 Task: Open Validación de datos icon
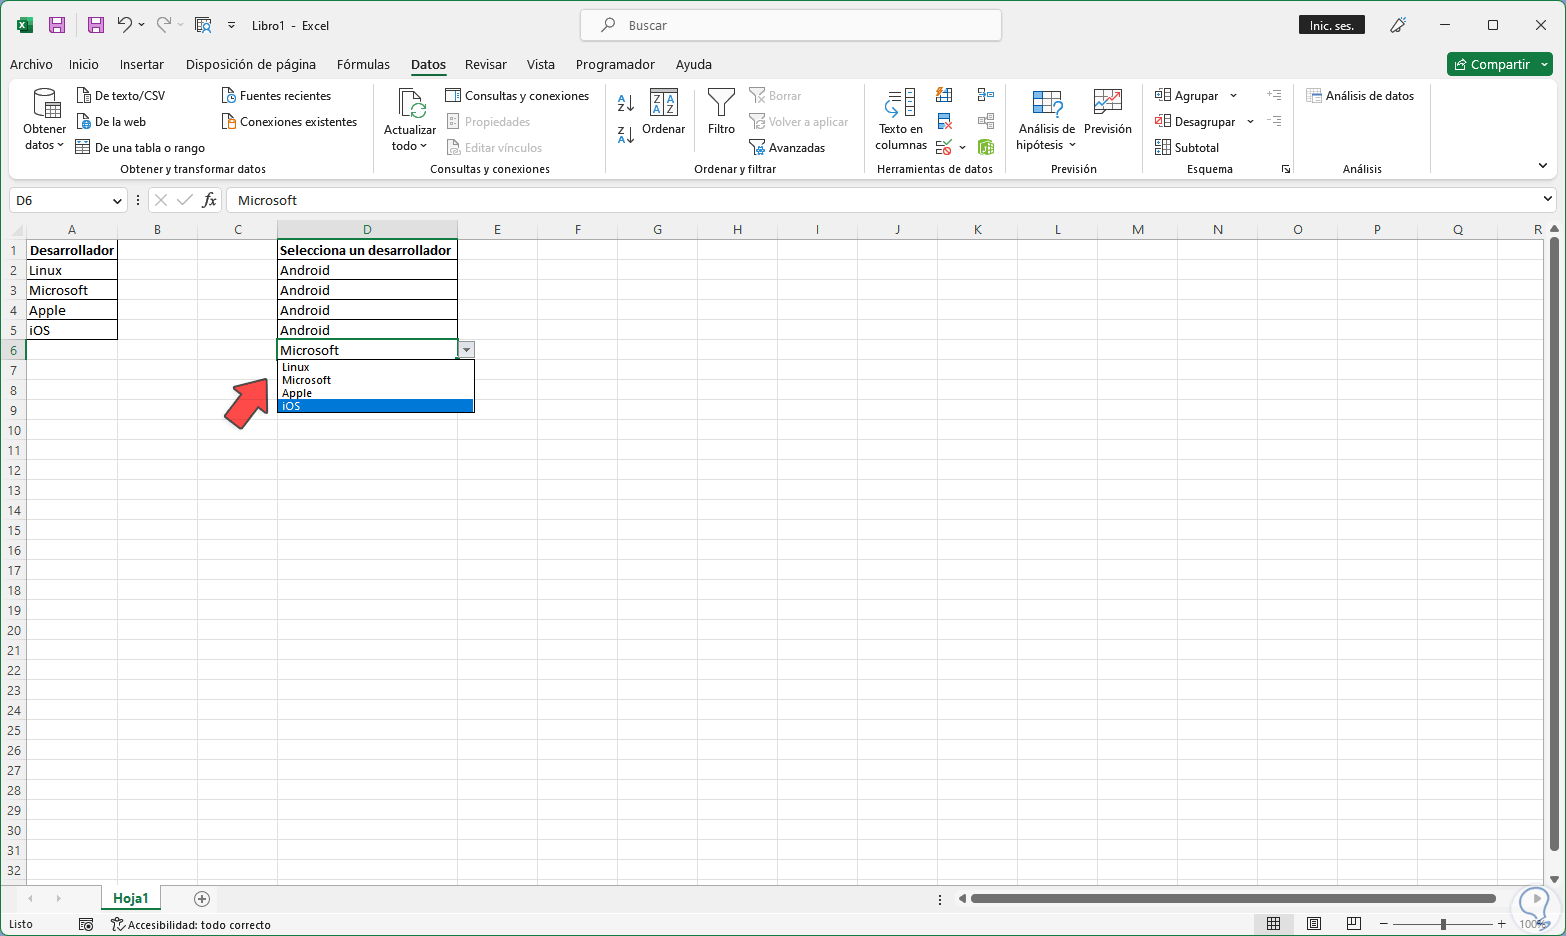[944, 148]
